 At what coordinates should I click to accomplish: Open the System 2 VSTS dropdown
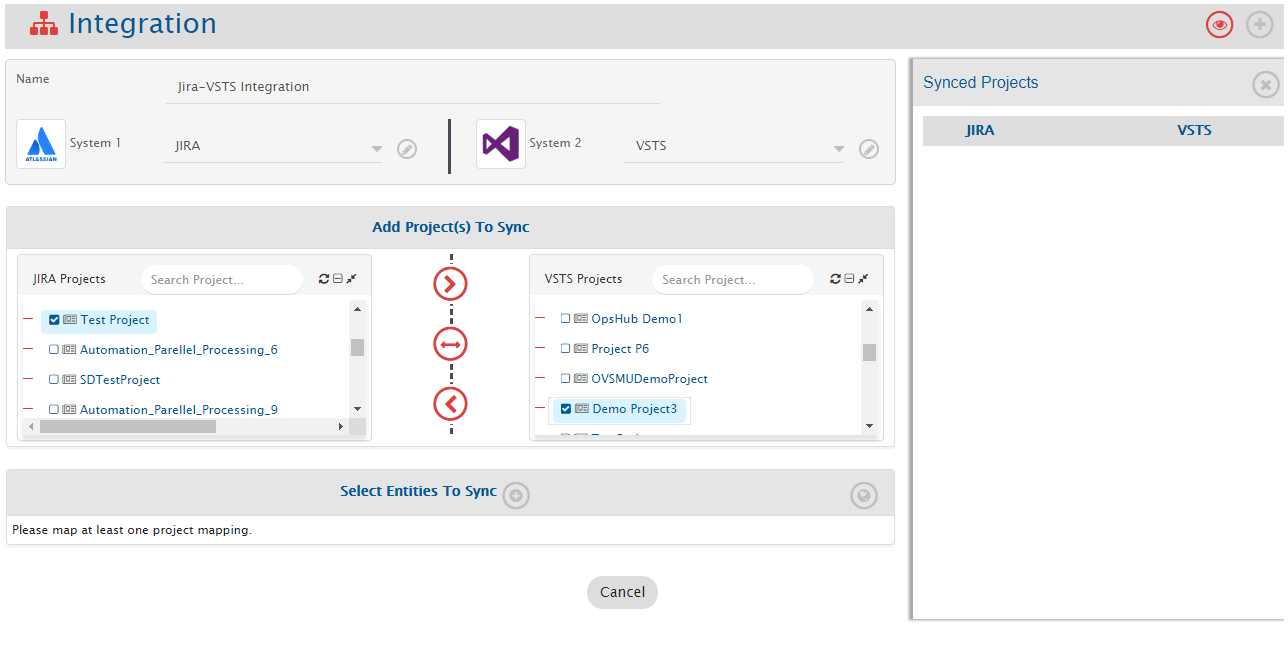point(838,149)
